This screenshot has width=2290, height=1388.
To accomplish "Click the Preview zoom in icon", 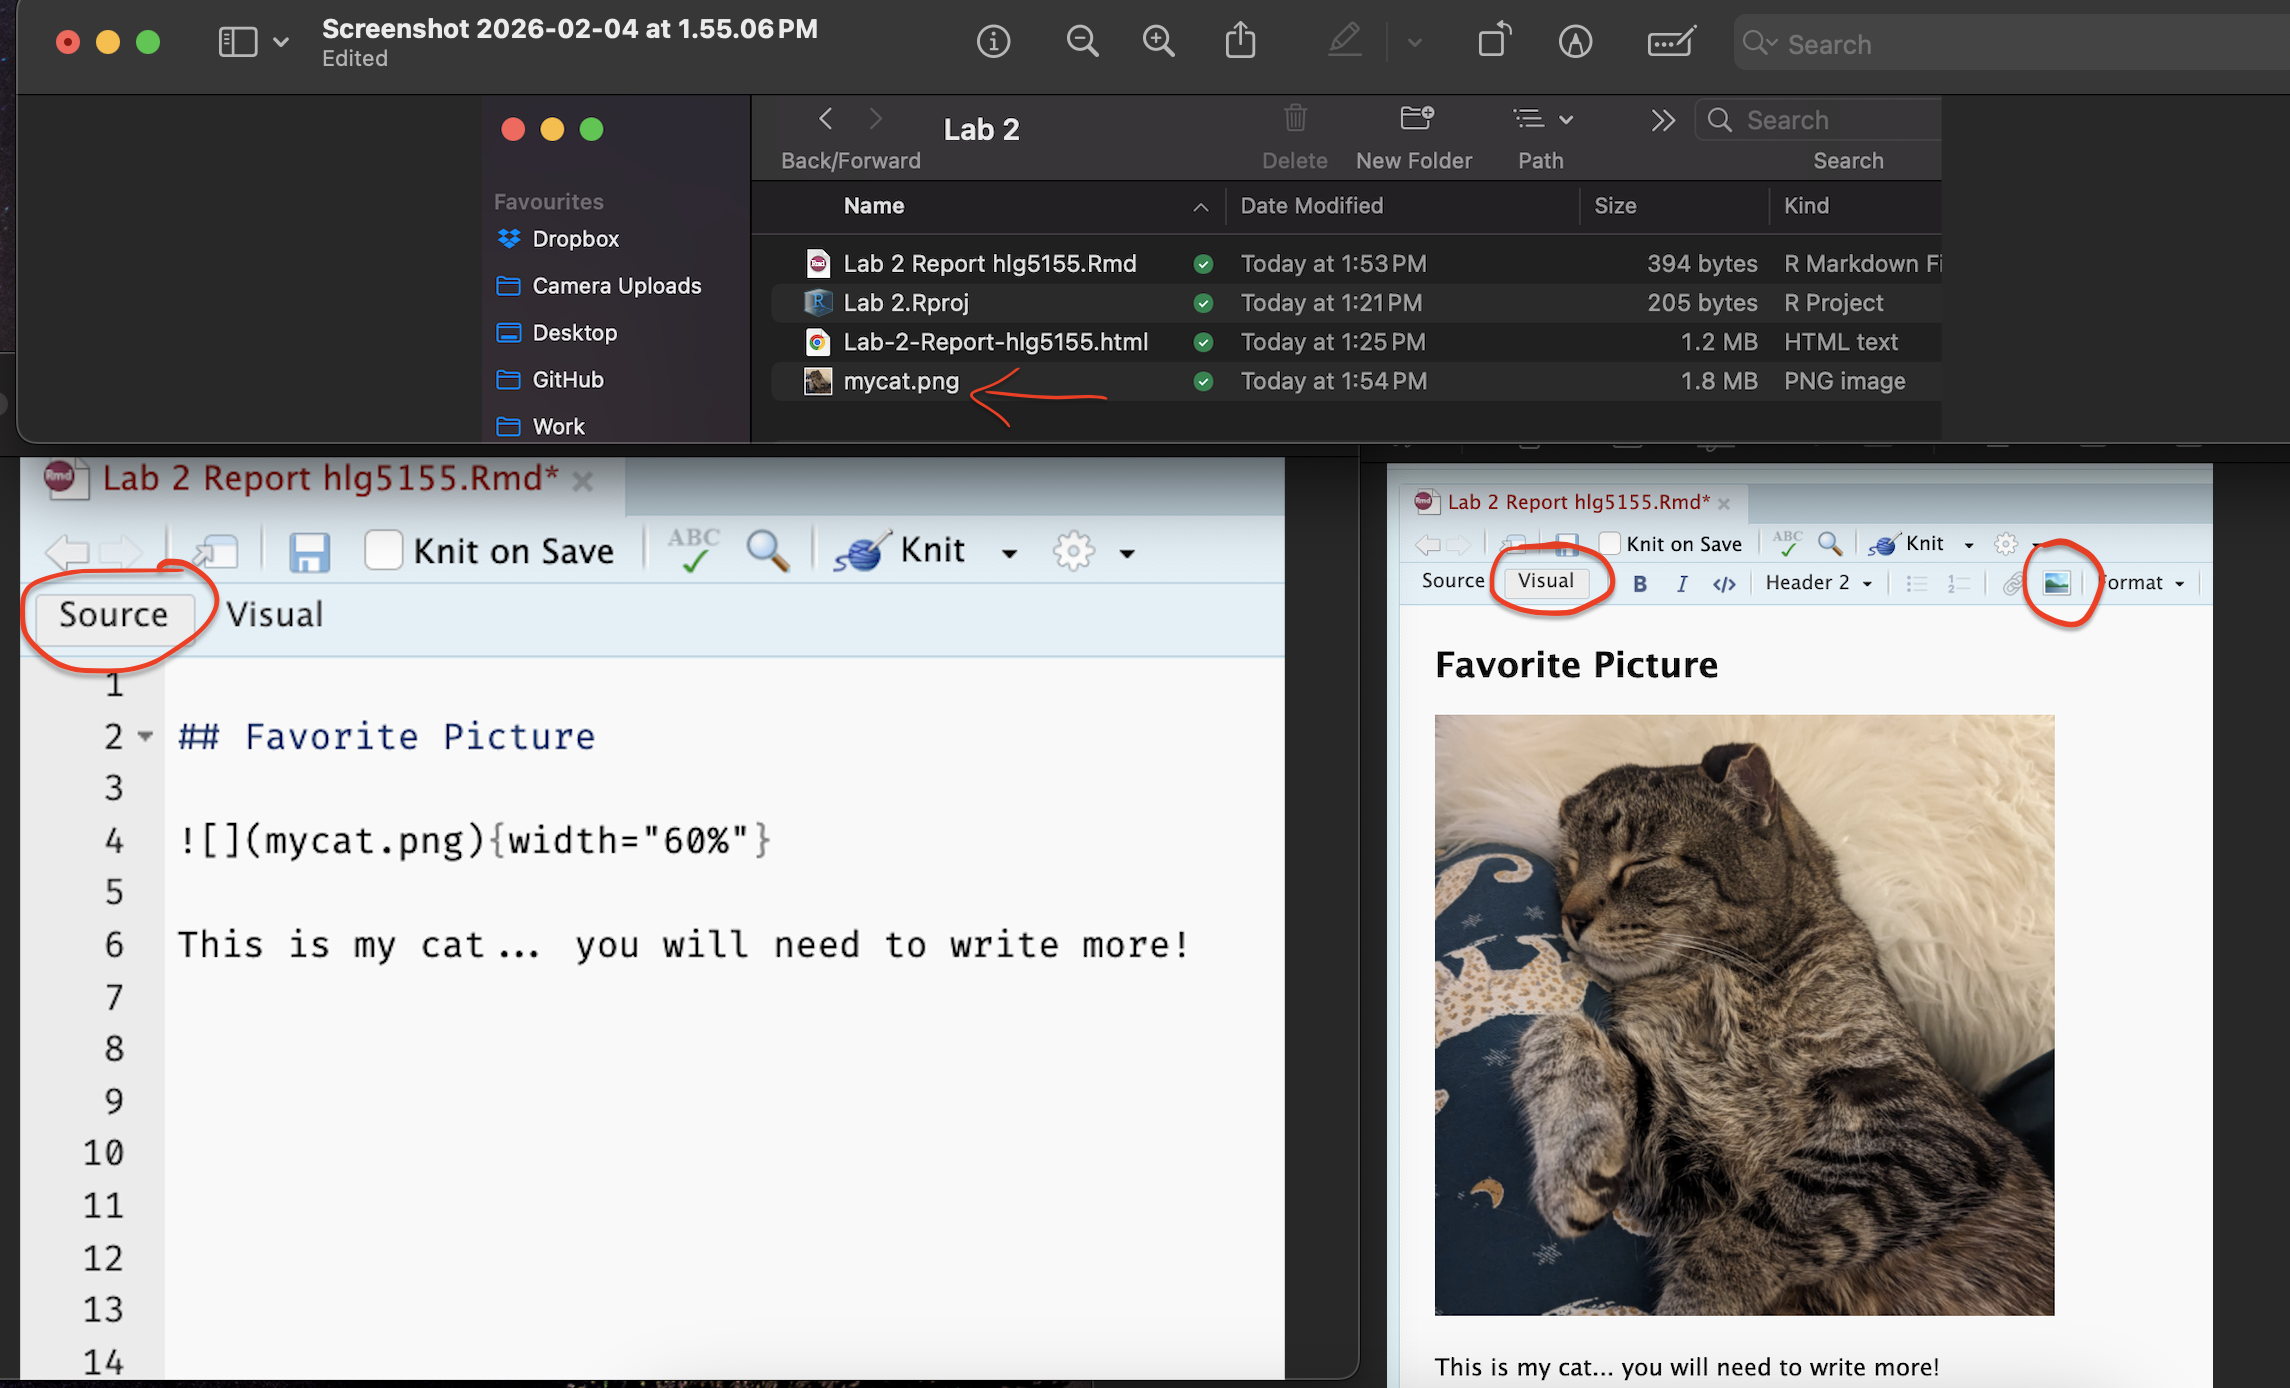I will point(1158,42).
